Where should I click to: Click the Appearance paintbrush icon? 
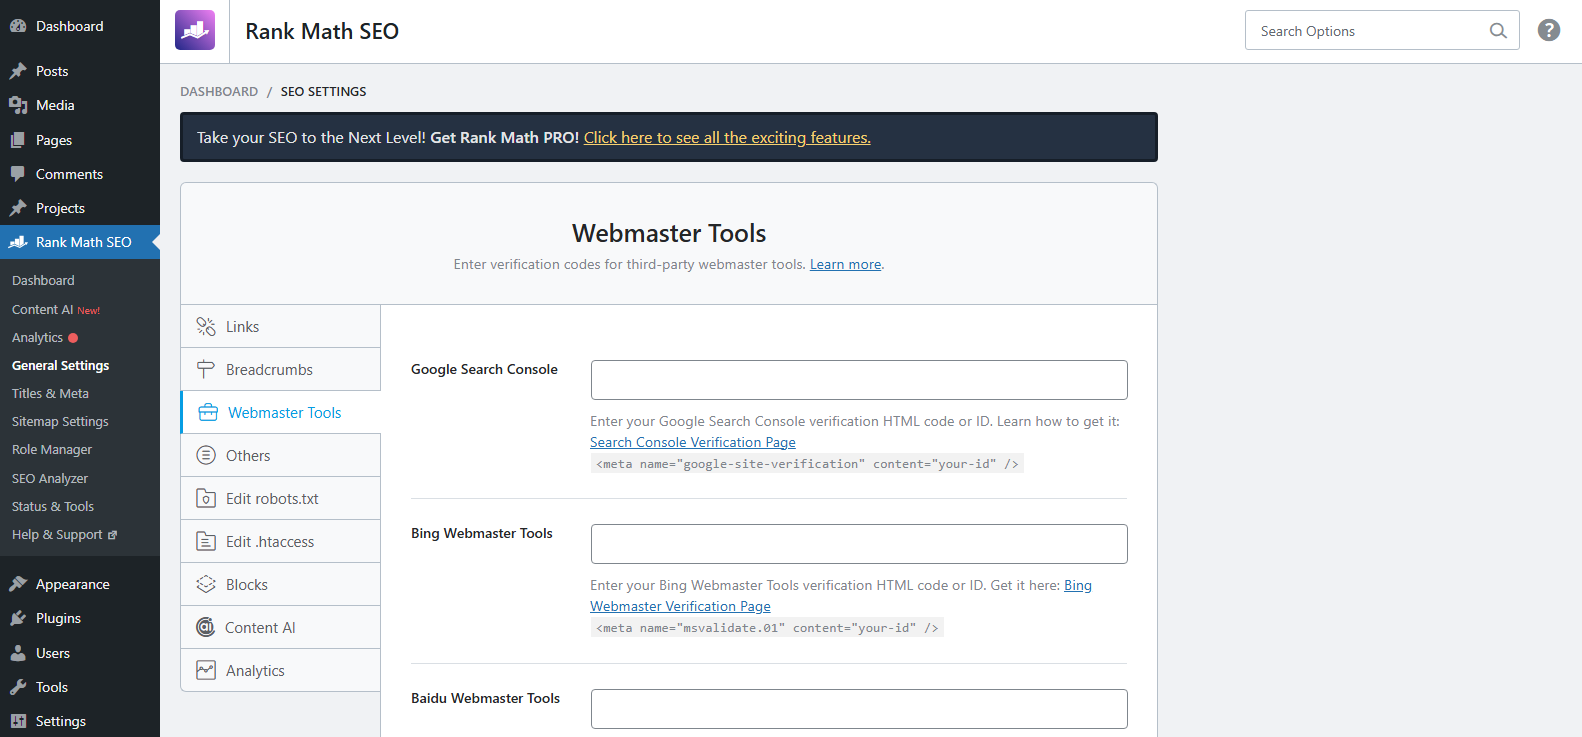pos(18,584)
